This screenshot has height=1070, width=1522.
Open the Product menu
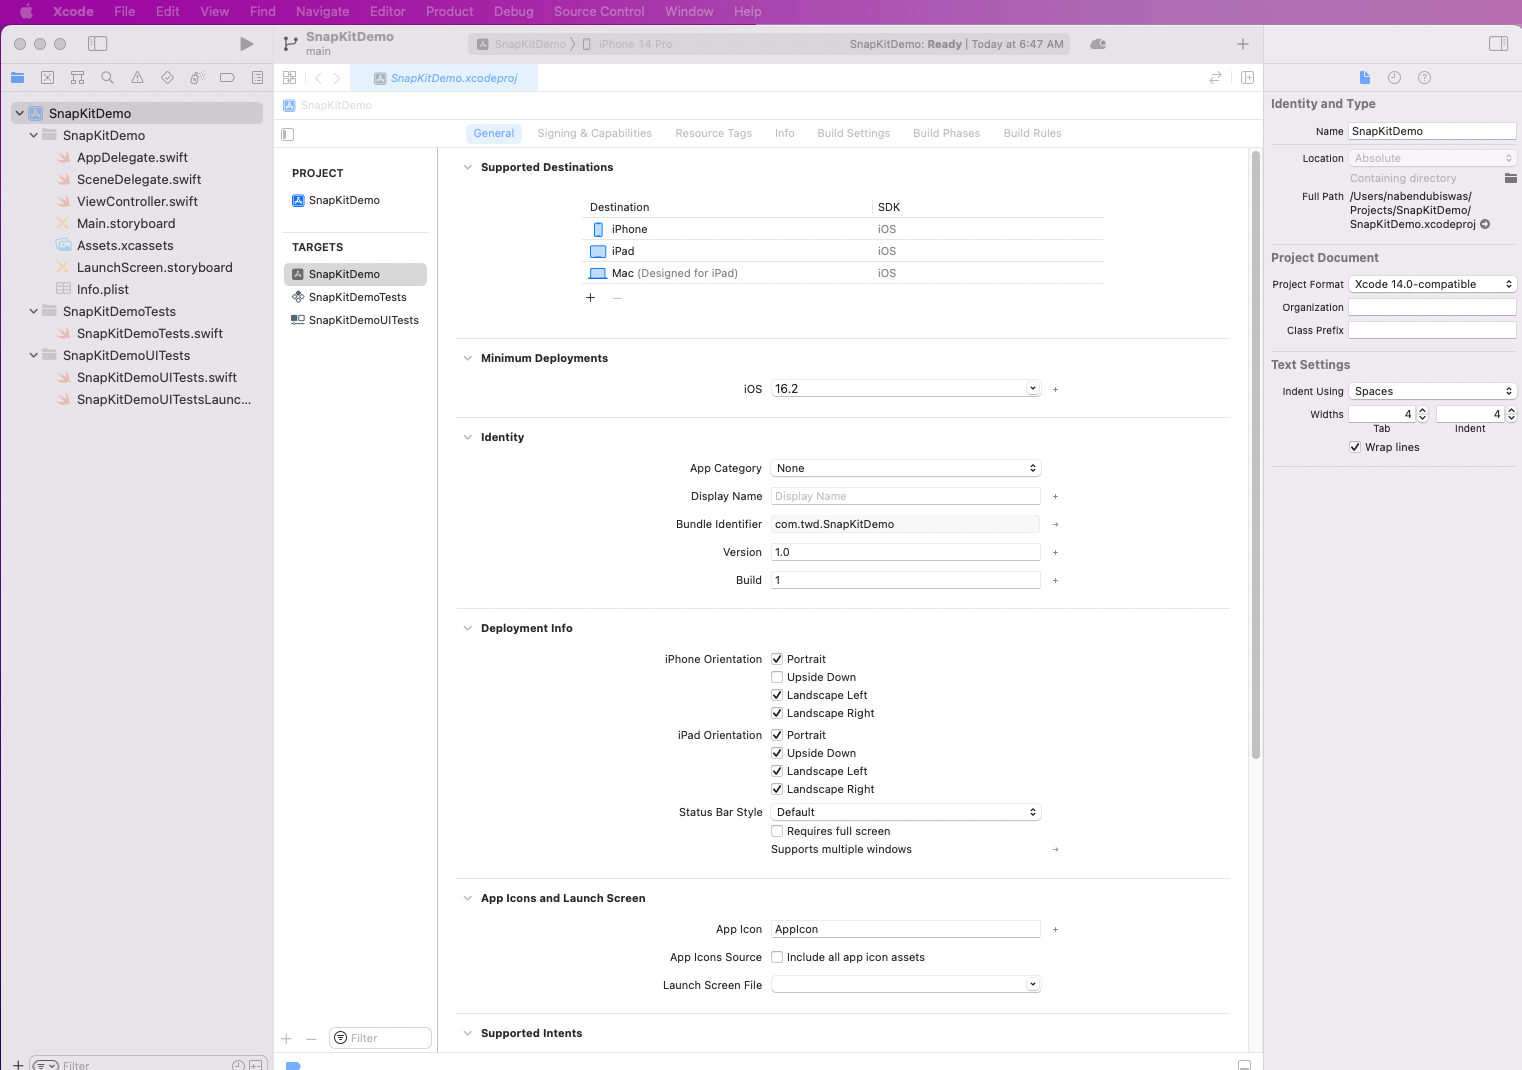(x=449, y=12)
